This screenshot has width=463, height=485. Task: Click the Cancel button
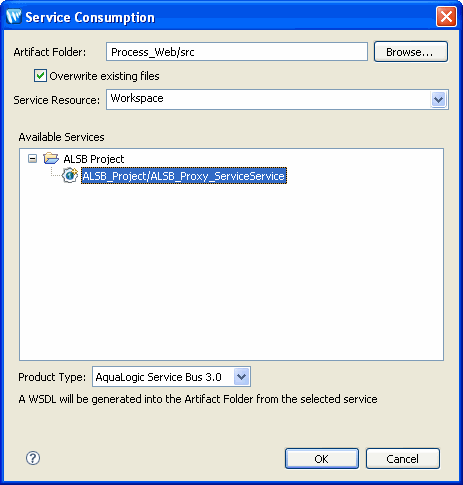pyautogui.click(x=403, y=459)
